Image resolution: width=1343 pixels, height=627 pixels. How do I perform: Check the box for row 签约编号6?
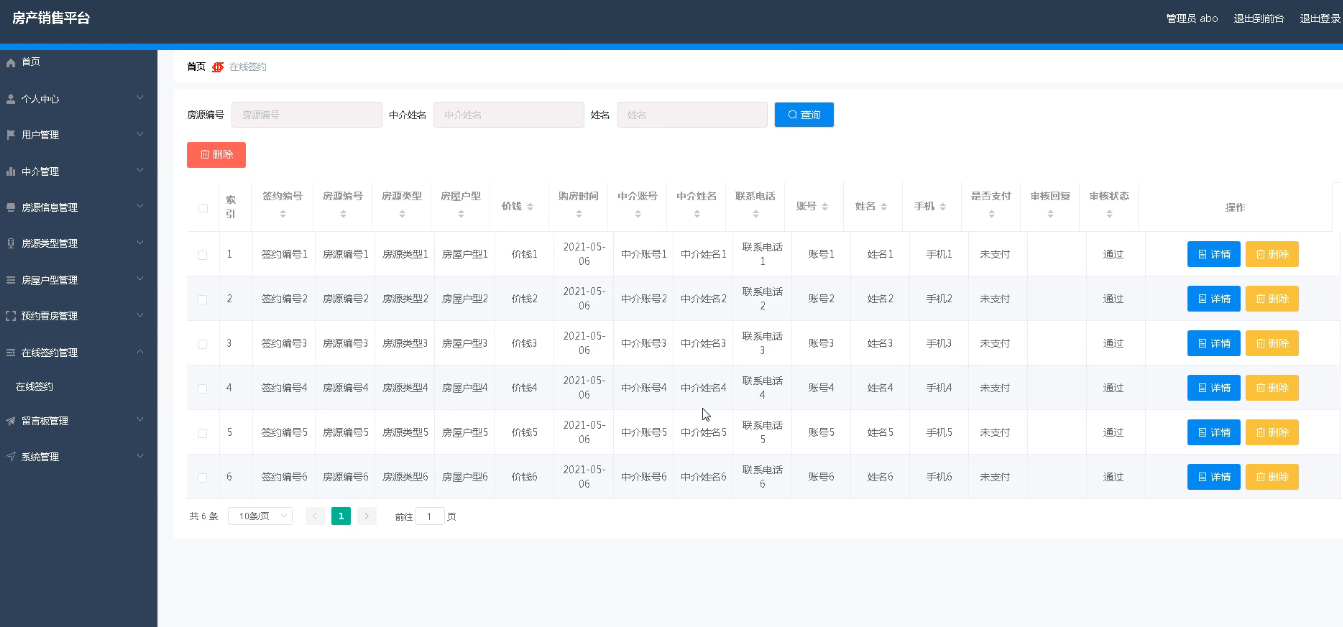(203, 478)
